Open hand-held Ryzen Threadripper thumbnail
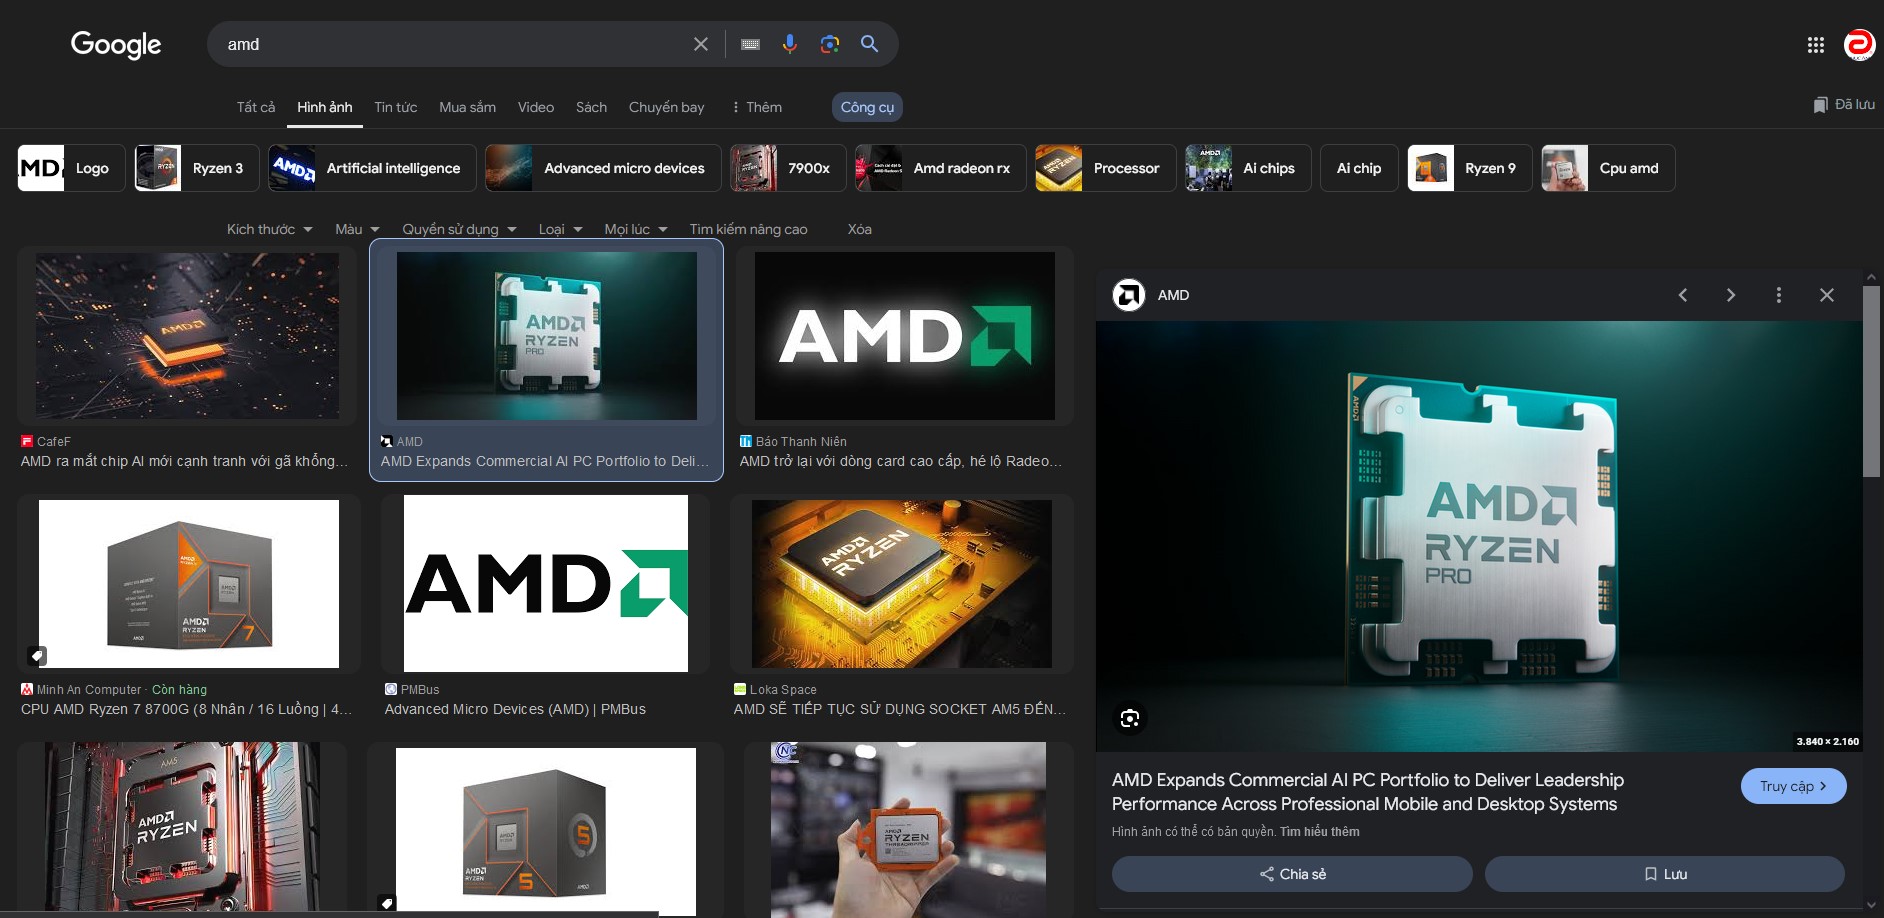1884x918 pixels. coord(908,830)
